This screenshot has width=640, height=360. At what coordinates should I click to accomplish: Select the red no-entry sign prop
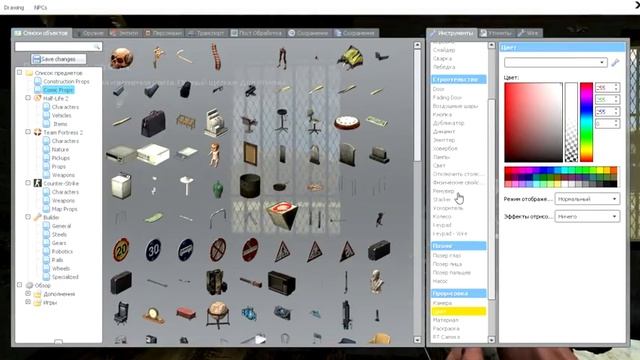pyautogui.click(x=250, y=249)
